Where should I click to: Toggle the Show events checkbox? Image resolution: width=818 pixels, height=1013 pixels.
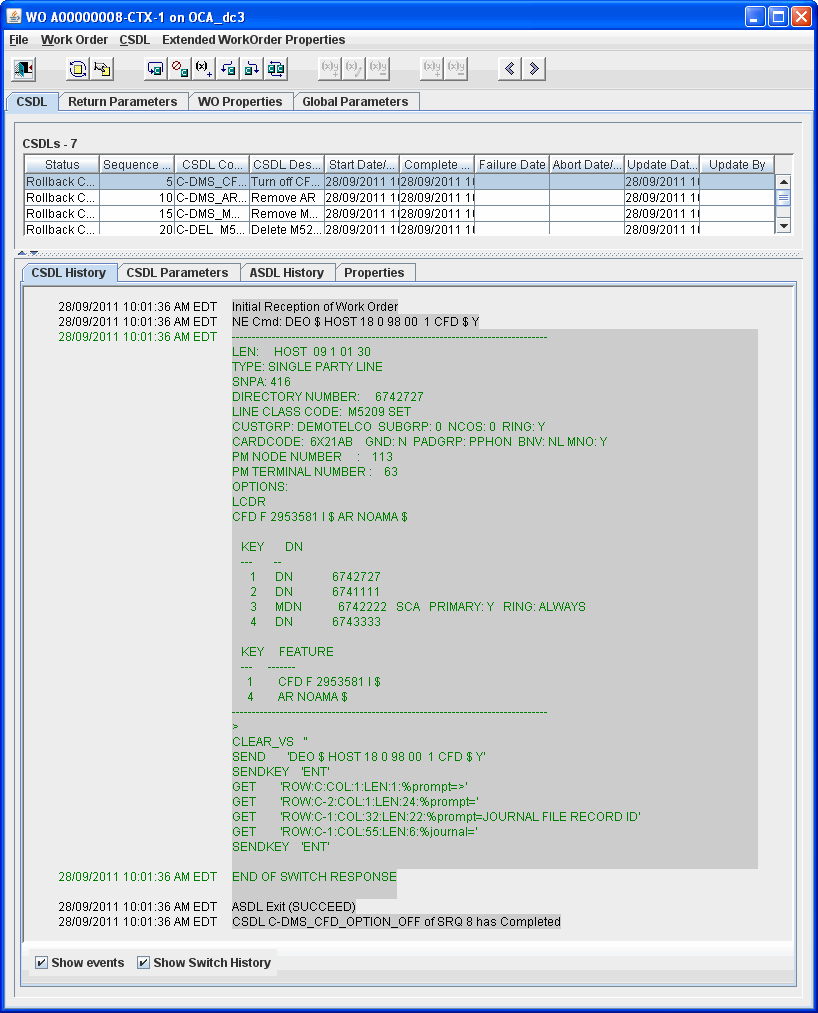click(41, 963)
